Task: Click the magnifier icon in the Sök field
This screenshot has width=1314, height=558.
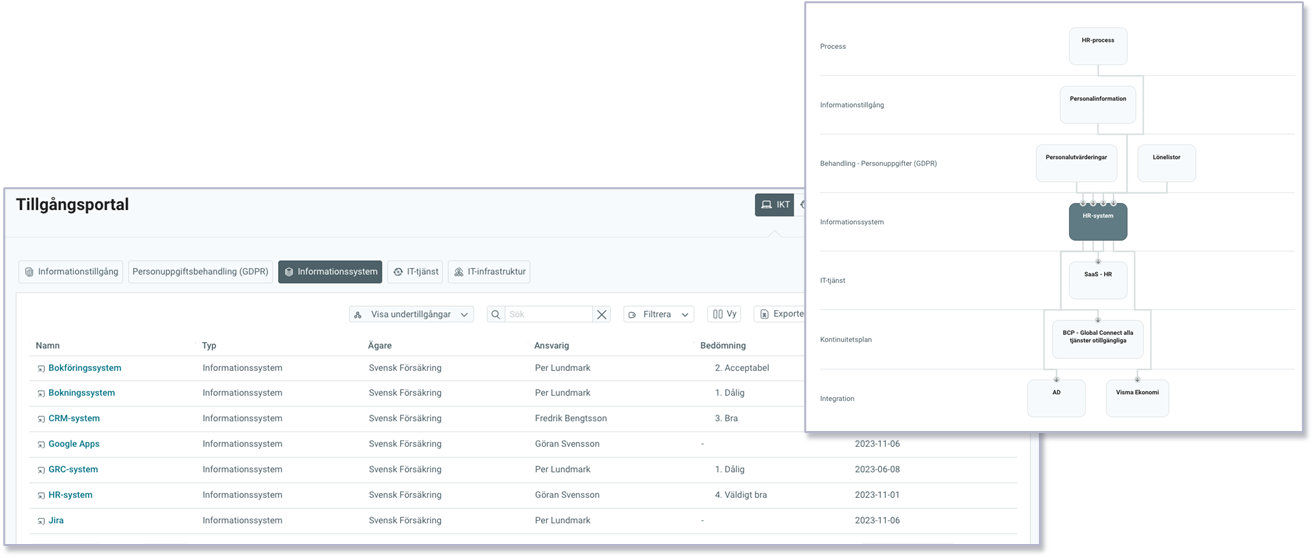Action: pos(496,314)
